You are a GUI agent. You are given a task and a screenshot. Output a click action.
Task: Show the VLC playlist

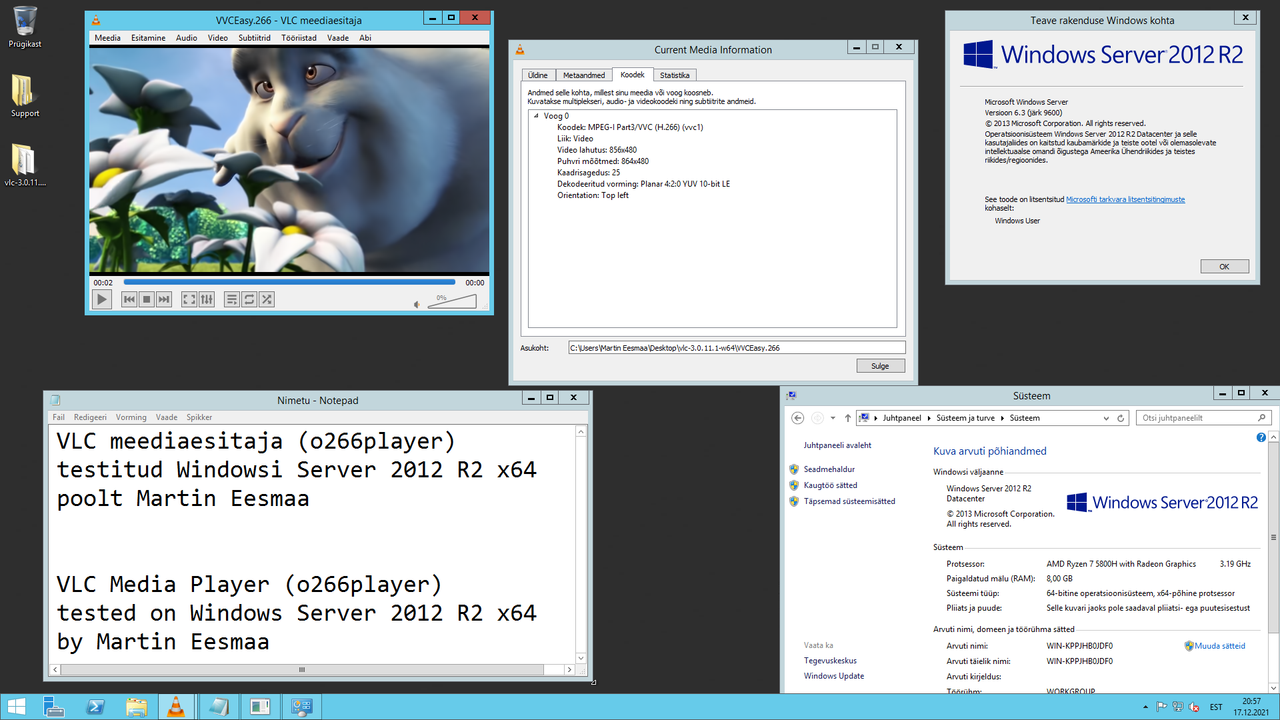231,299
